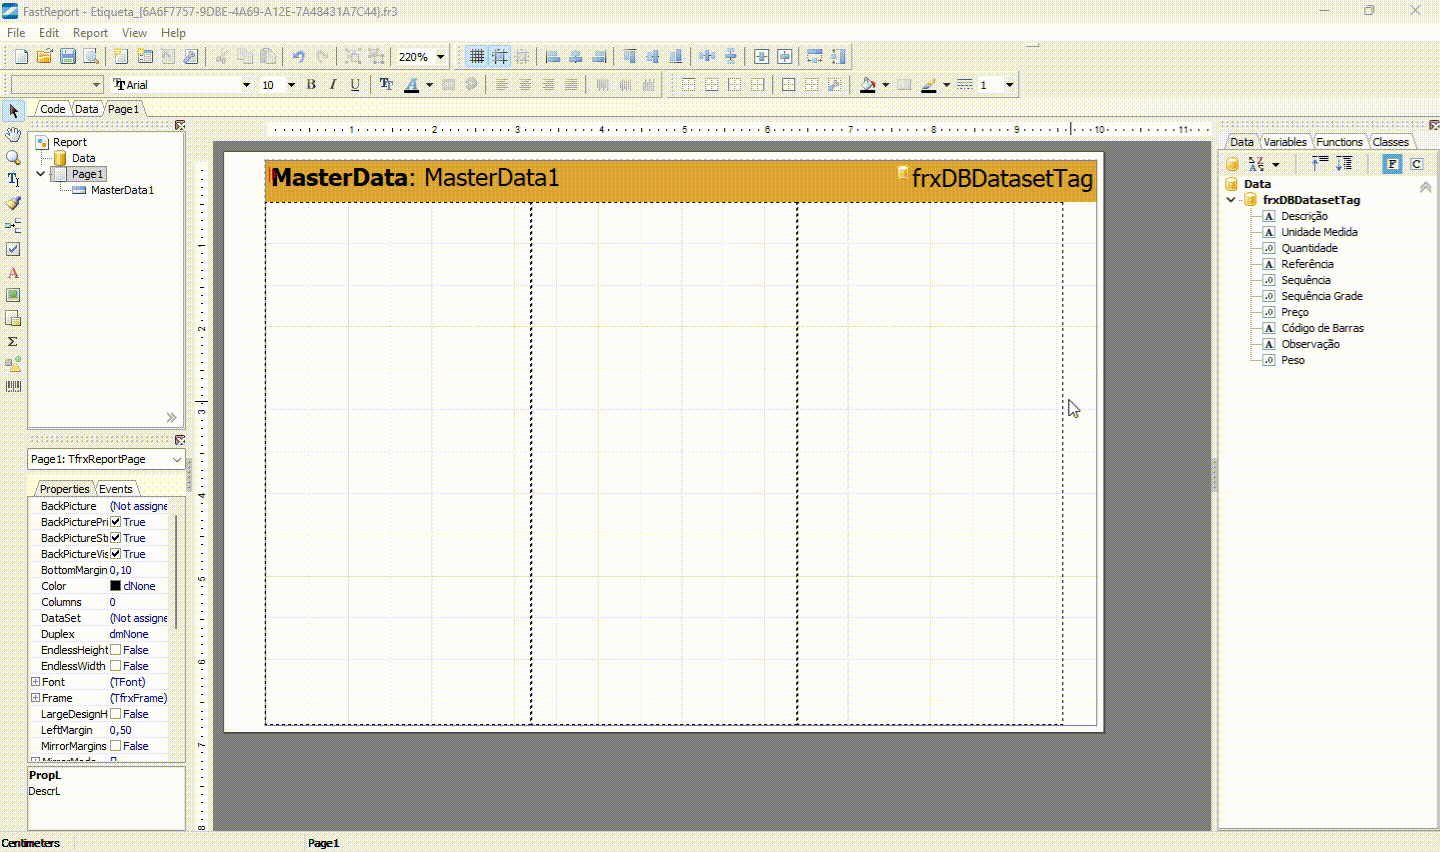Toggle Show Grid button in toolbar
The width and height of the screenshot is (1440, 852).
pos(477,57)
